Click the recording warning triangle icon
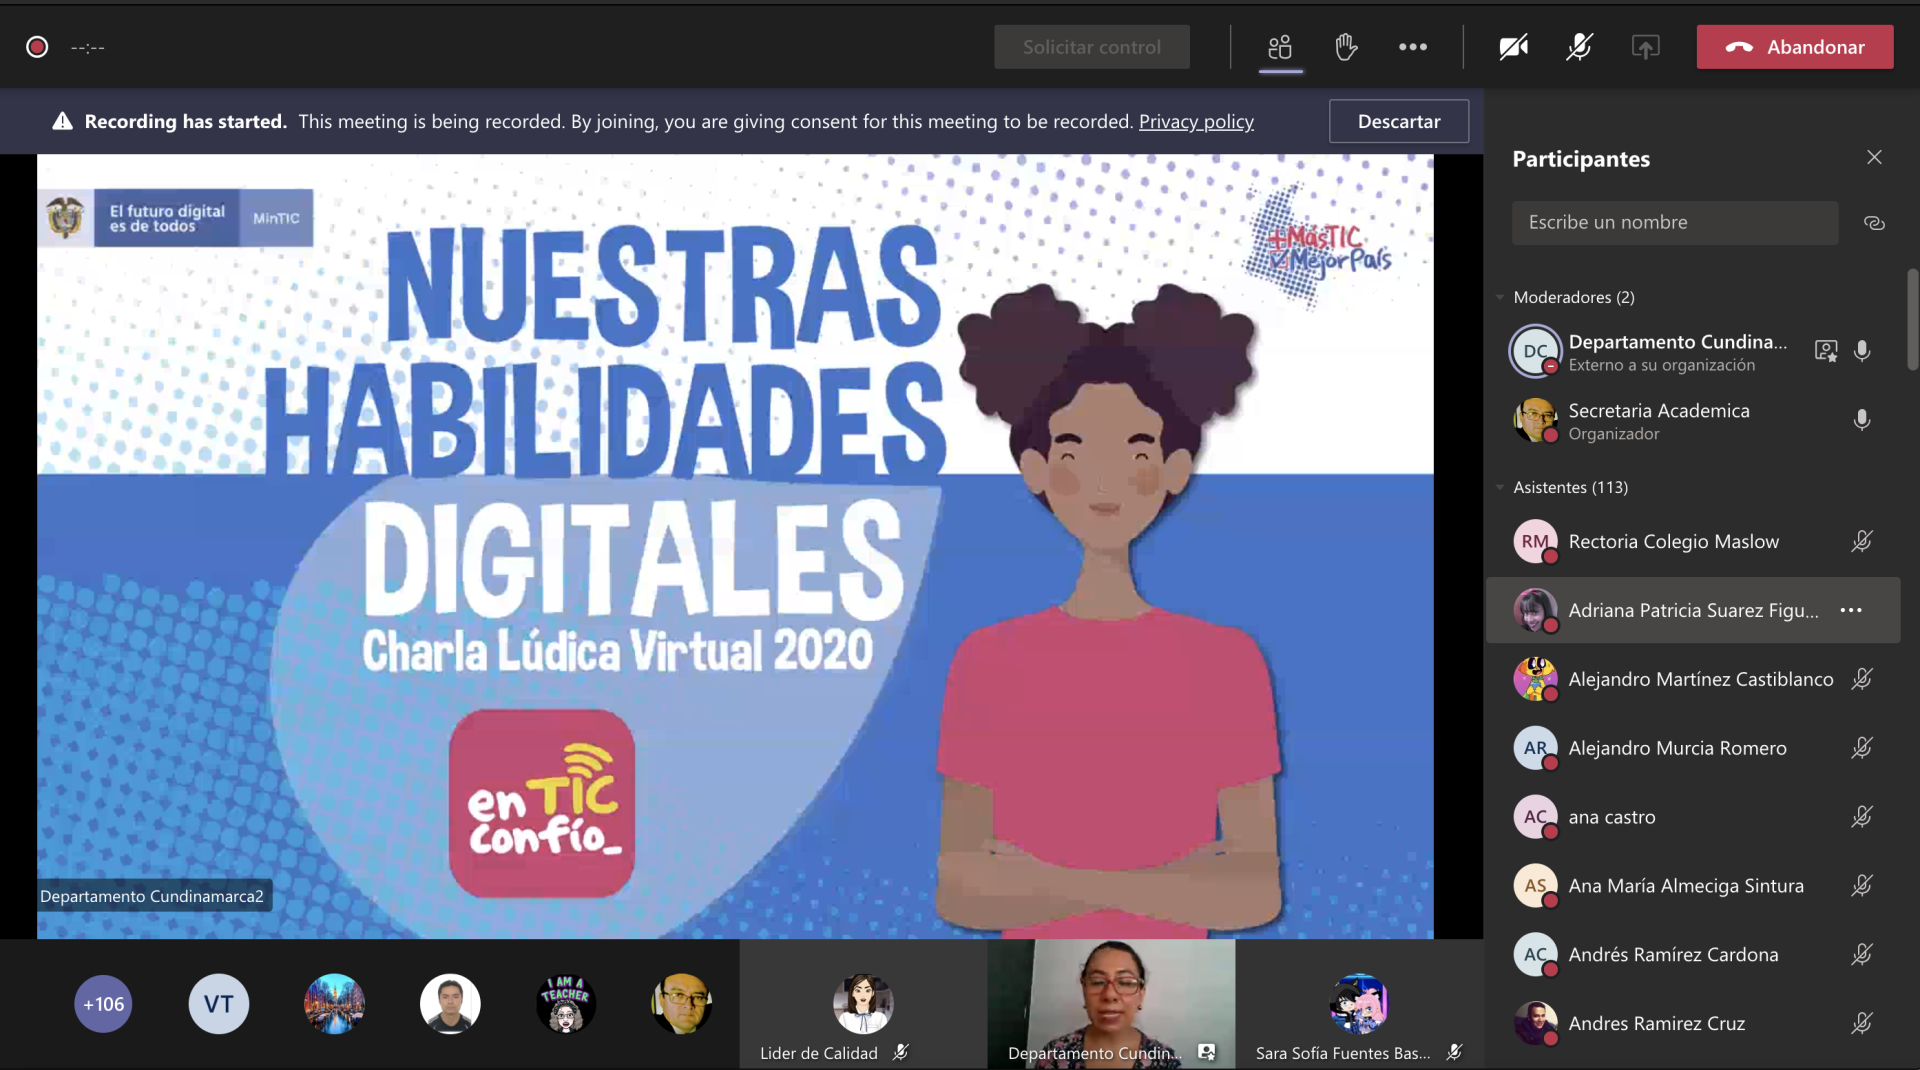The height and width of the screenshot is (1070, 1920). 62,121
